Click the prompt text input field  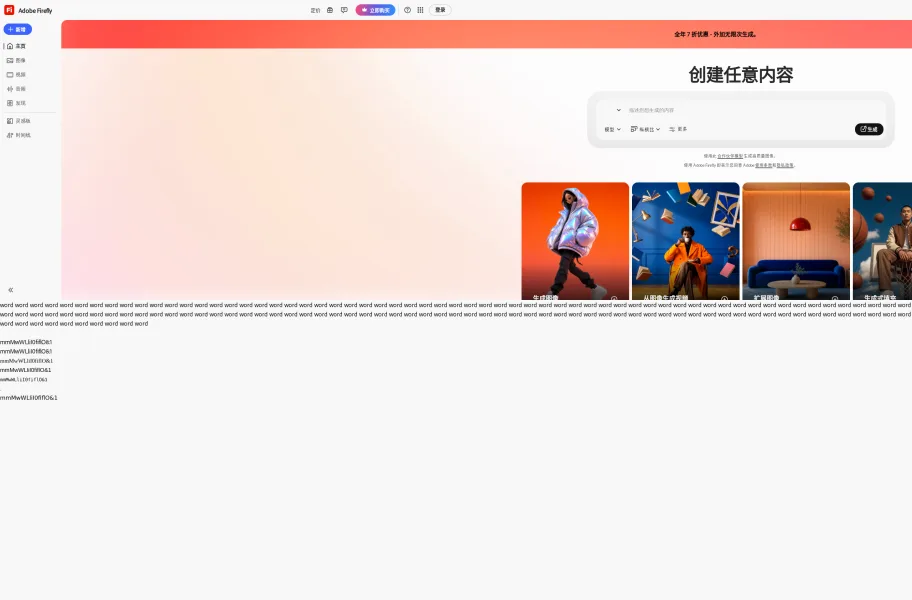click(753, 110)
